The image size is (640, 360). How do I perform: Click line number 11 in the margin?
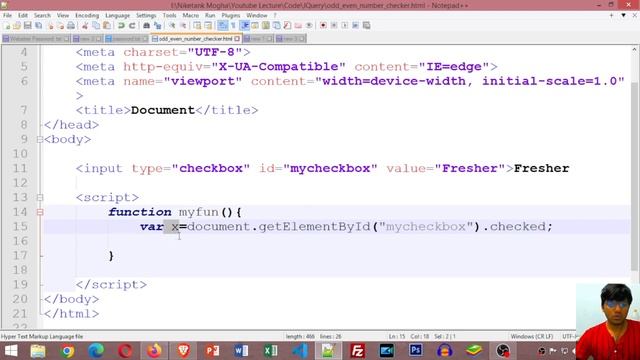[20, 169]
